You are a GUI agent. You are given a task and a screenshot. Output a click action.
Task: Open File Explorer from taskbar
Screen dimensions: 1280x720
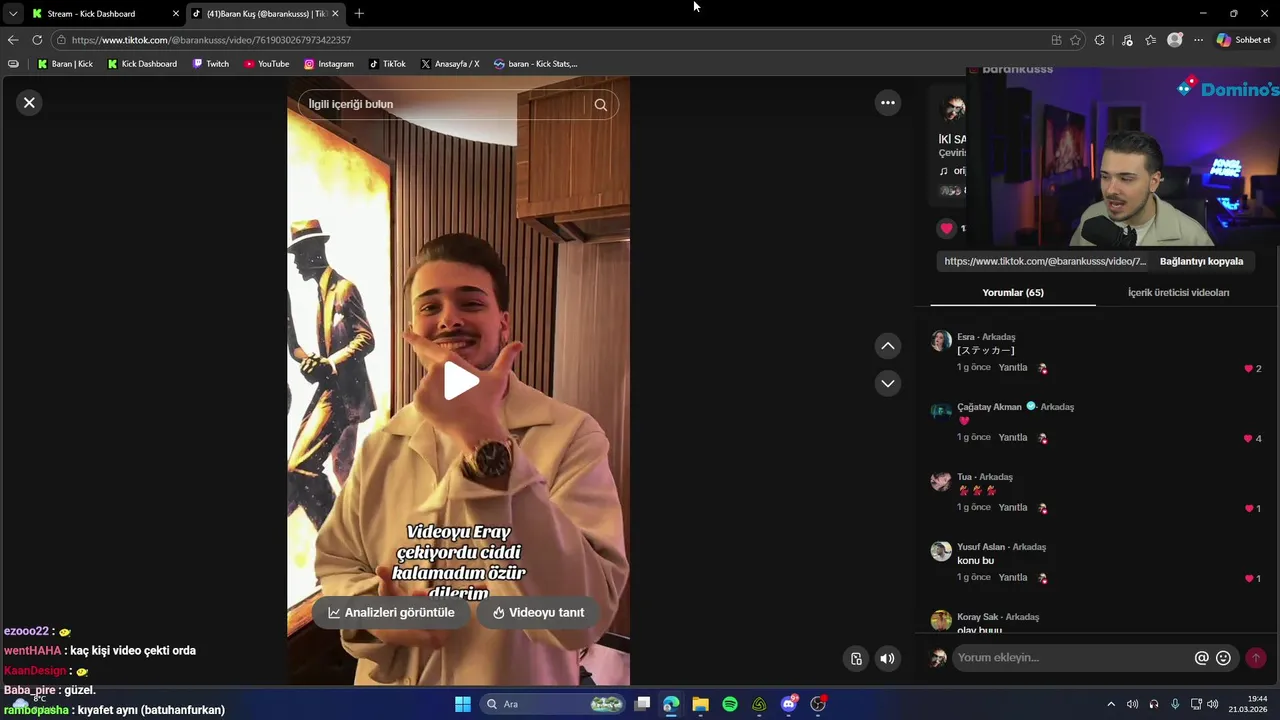click(701, 704)
